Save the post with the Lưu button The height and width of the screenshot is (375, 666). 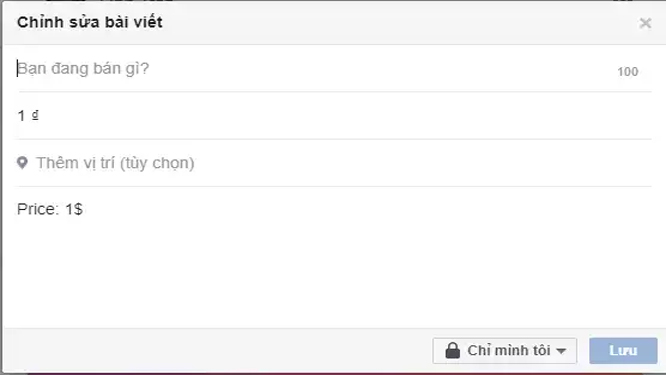(x=623, y=351)
